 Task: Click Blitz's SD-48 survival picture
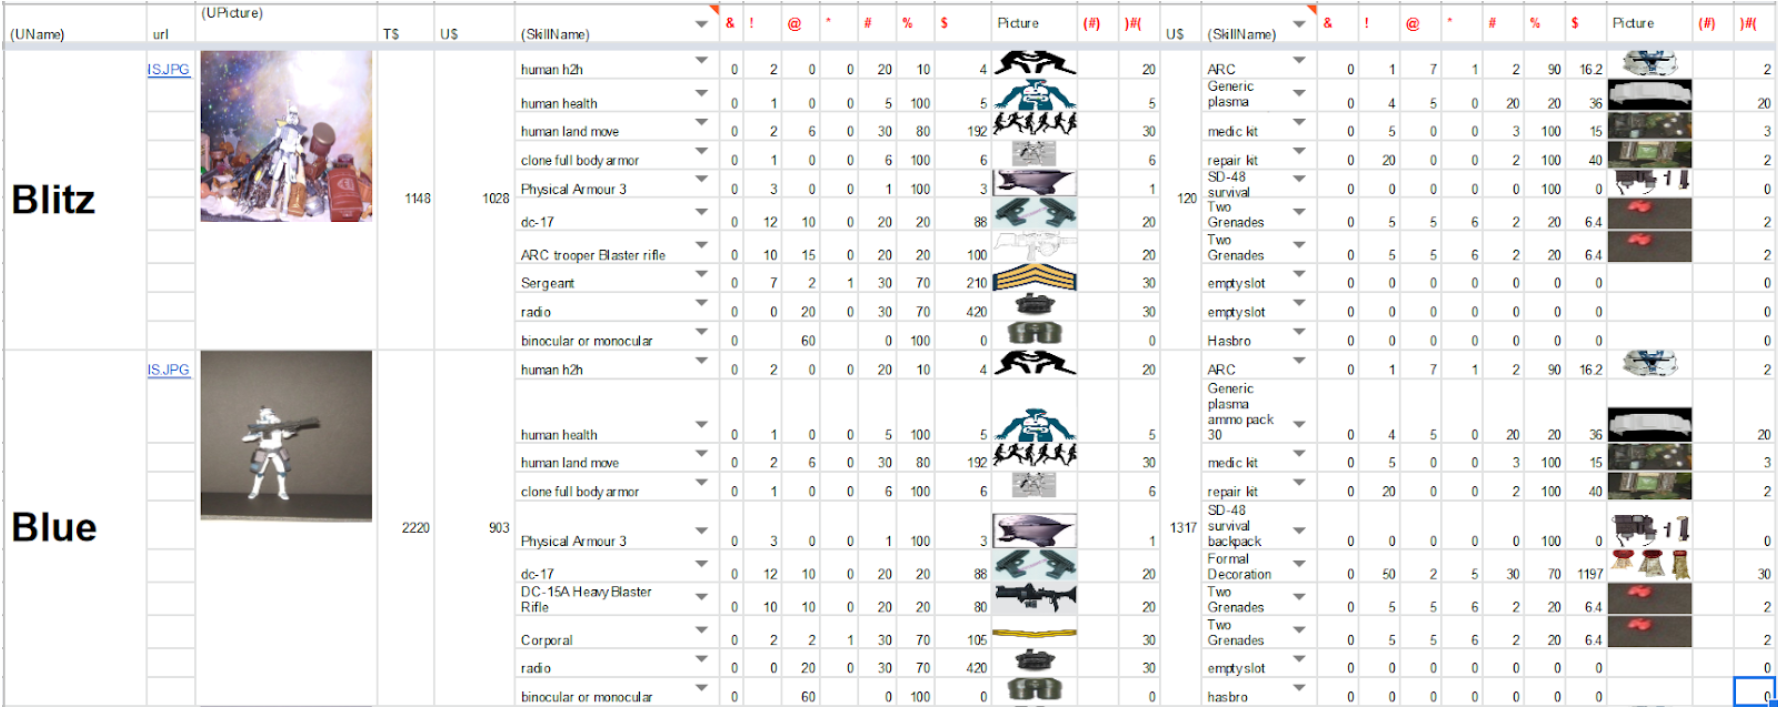1649,182
